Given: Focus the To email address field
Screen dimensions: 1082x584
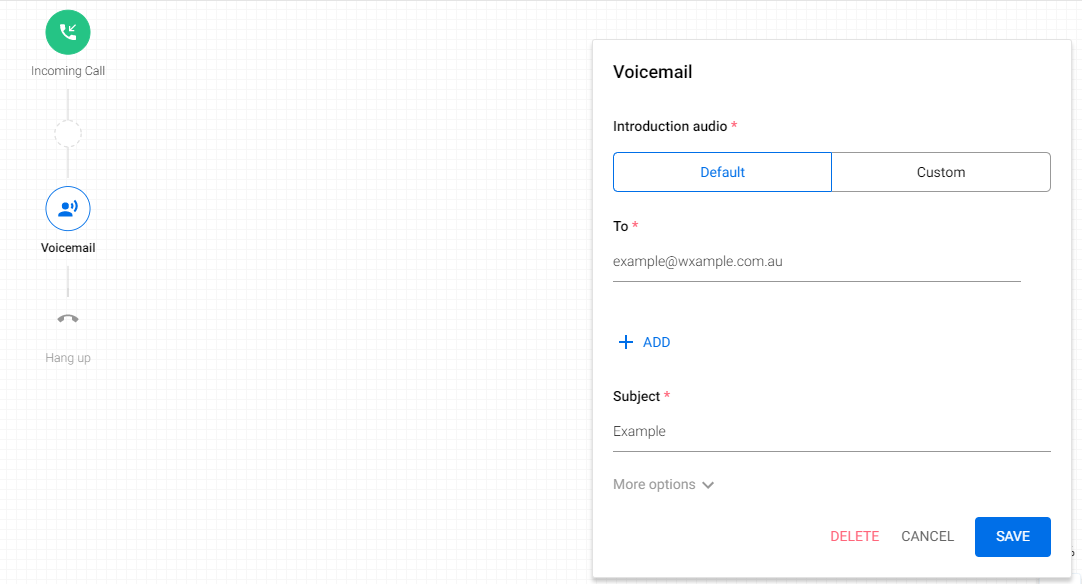Looking at the screenshot, I should (816, 262).
